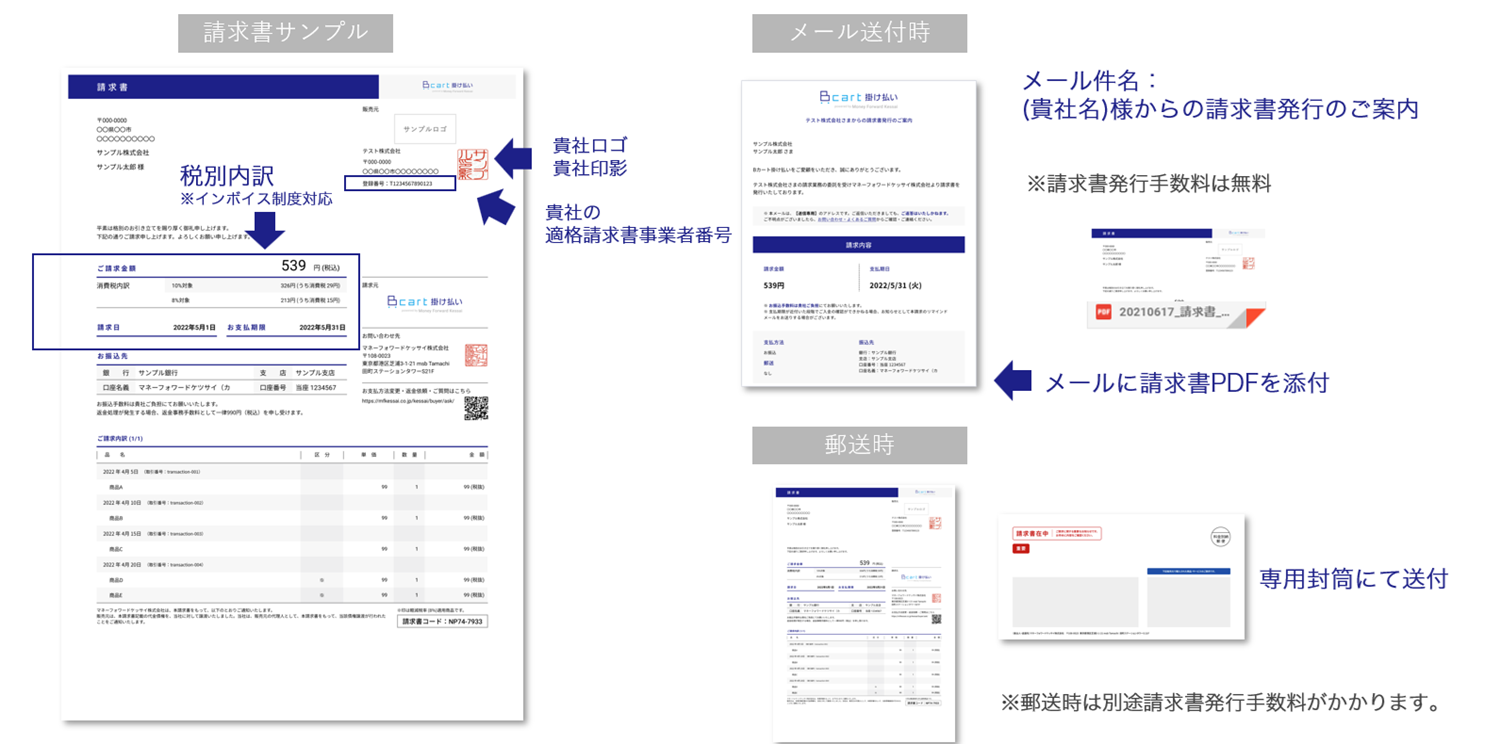Click the (貴社名)様からの請求書発行のご案内 subject
This screenshot has height=744, width=1500.
1220,110
